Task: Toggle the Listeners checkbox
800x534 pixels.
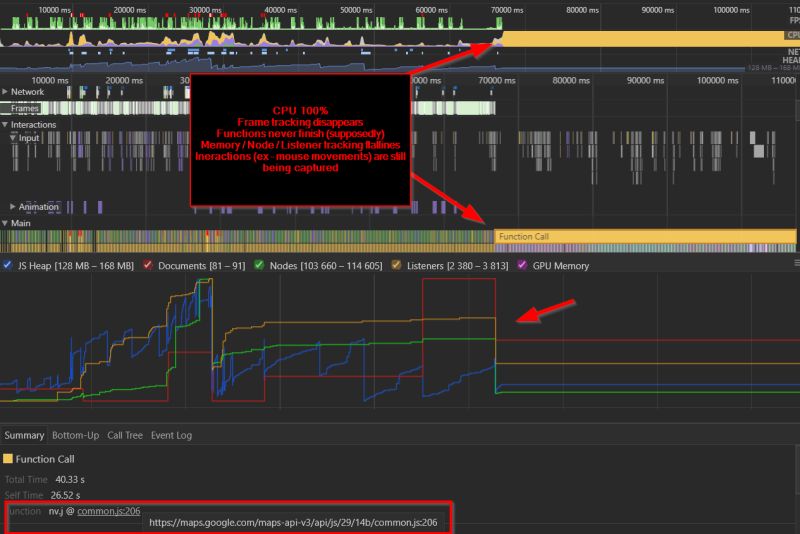Action: [x=396, y=265]
